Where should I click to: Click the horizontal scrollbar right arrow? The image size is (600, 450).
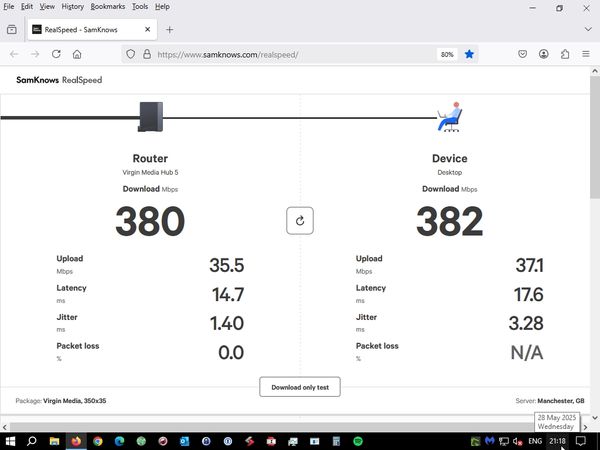[x=585, y=427]
